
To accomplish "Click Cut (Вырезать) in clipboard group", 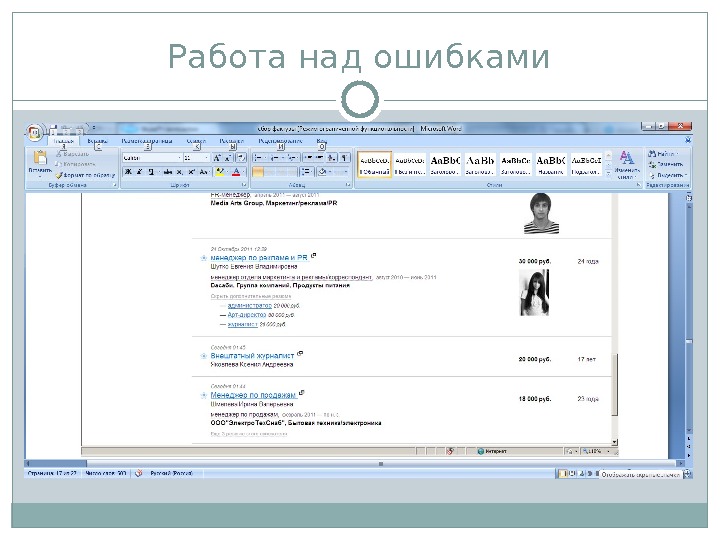I will pos(73,154).
